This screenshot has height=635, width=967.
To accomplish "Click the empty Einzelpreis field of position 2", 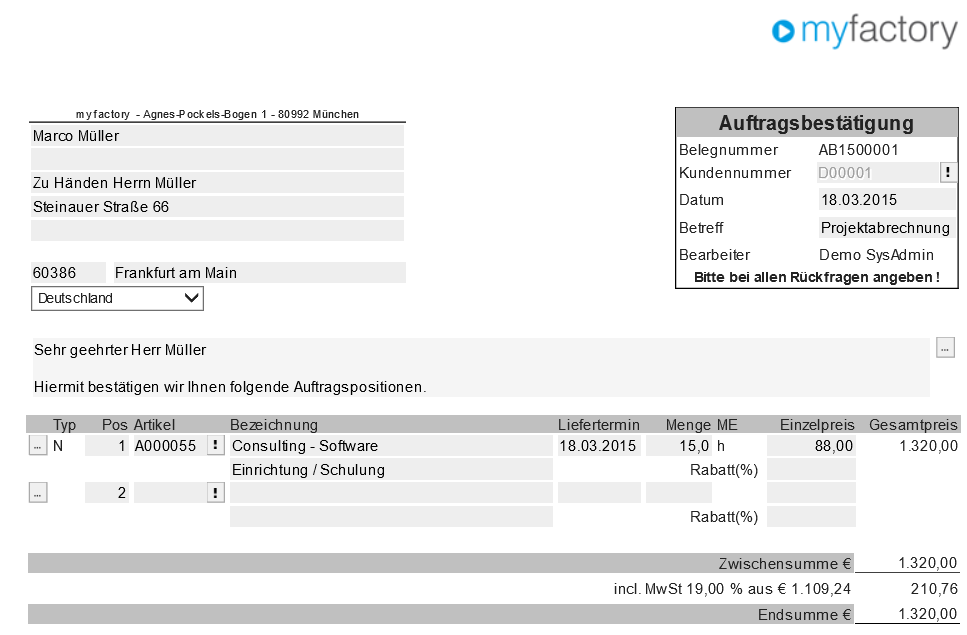I will coord(811,493).
